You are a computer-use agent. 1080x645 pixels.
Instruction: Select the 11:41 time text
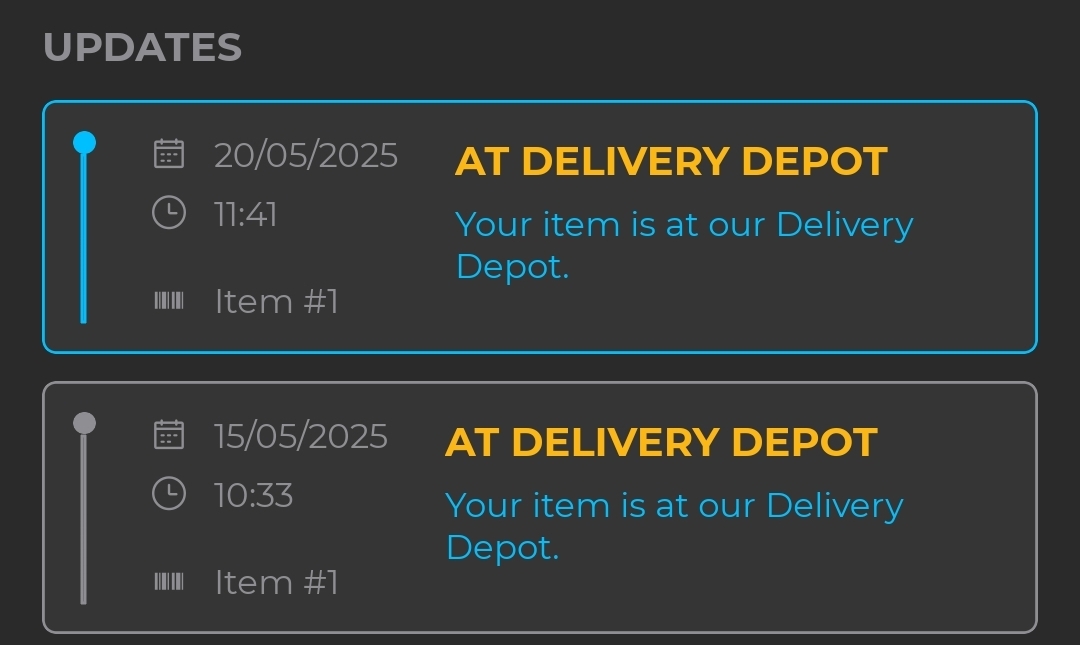[246, 214]
